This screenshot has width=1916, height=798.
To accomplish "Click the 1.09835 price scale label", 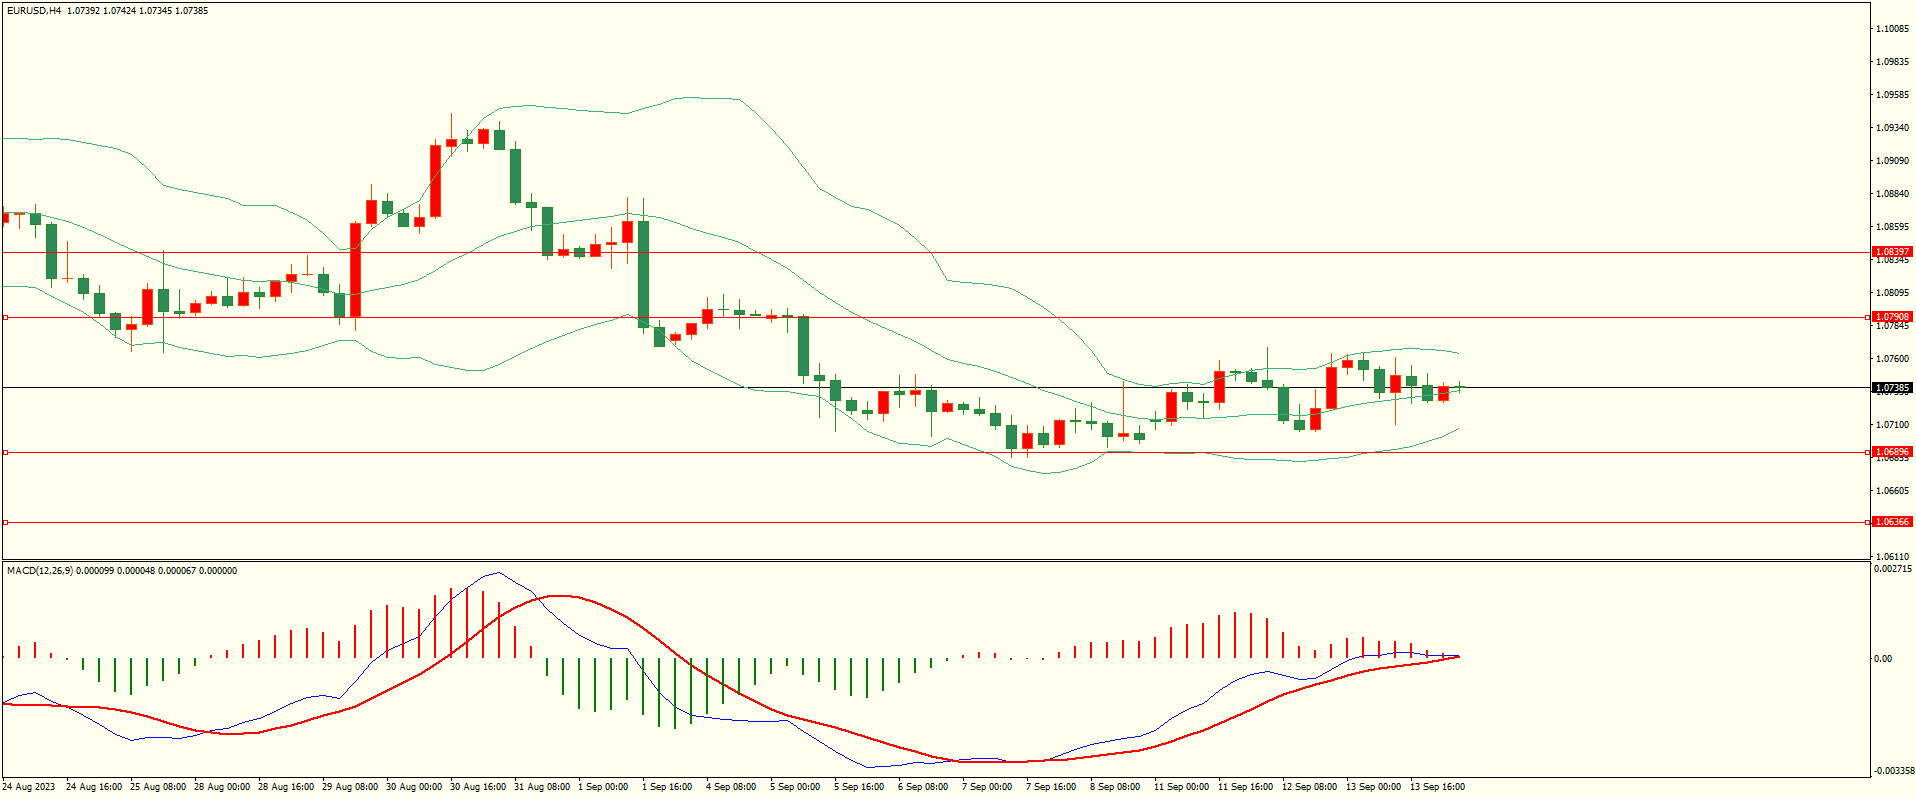I will pos(1893,62).
